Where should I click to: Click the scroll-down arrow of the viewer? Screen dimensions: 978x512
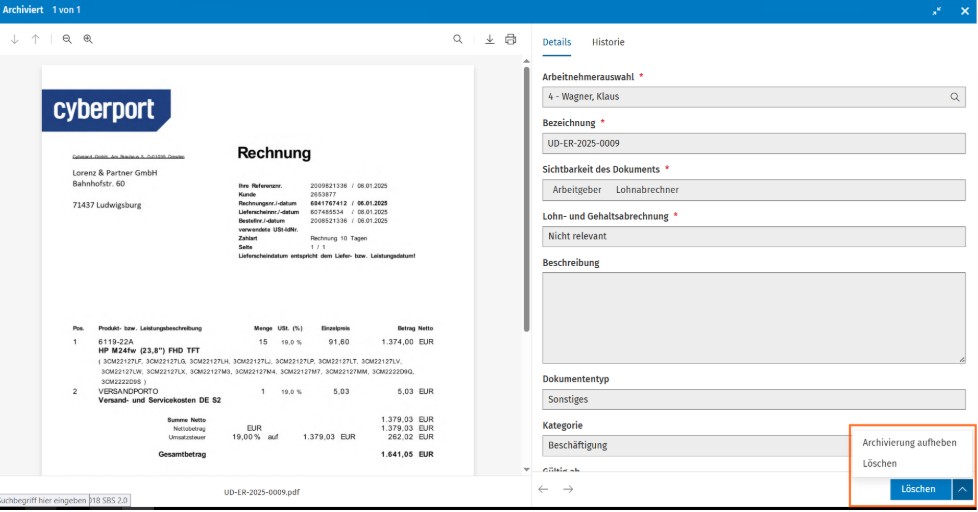coord(526,470)
